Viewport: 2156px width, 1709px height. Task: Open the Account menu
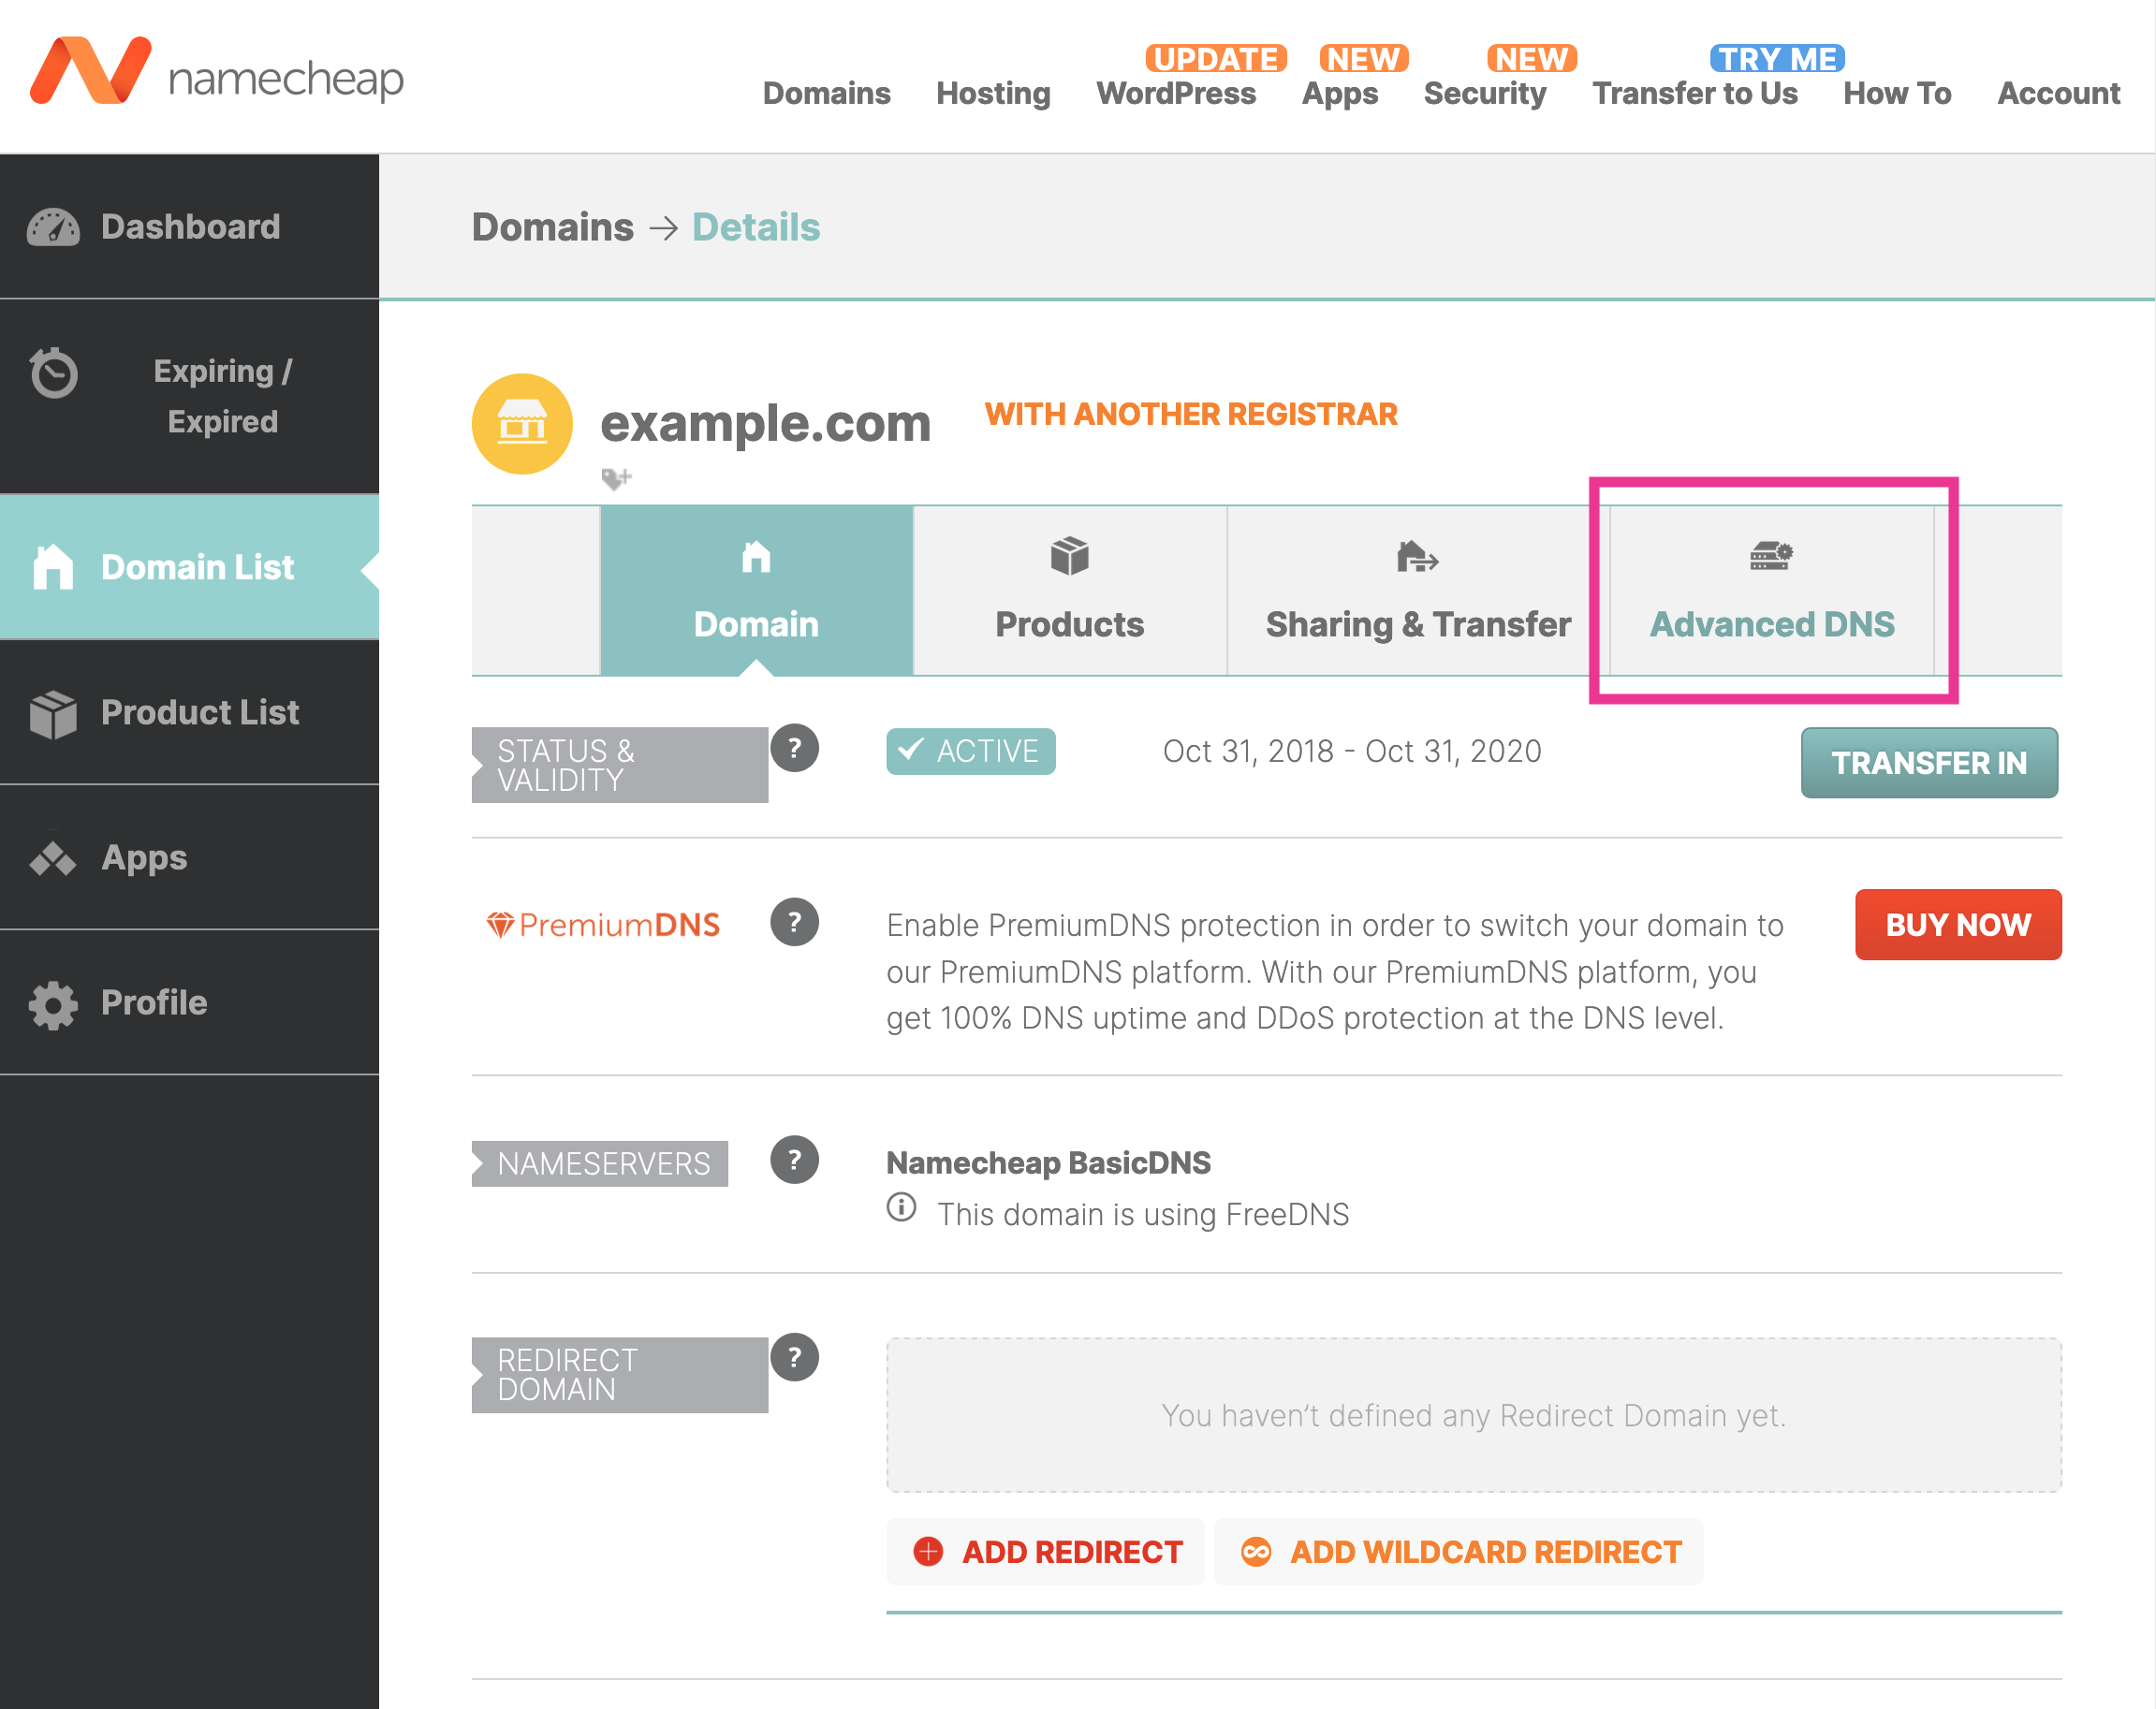pyautogui.click(x=2058, y=93)
